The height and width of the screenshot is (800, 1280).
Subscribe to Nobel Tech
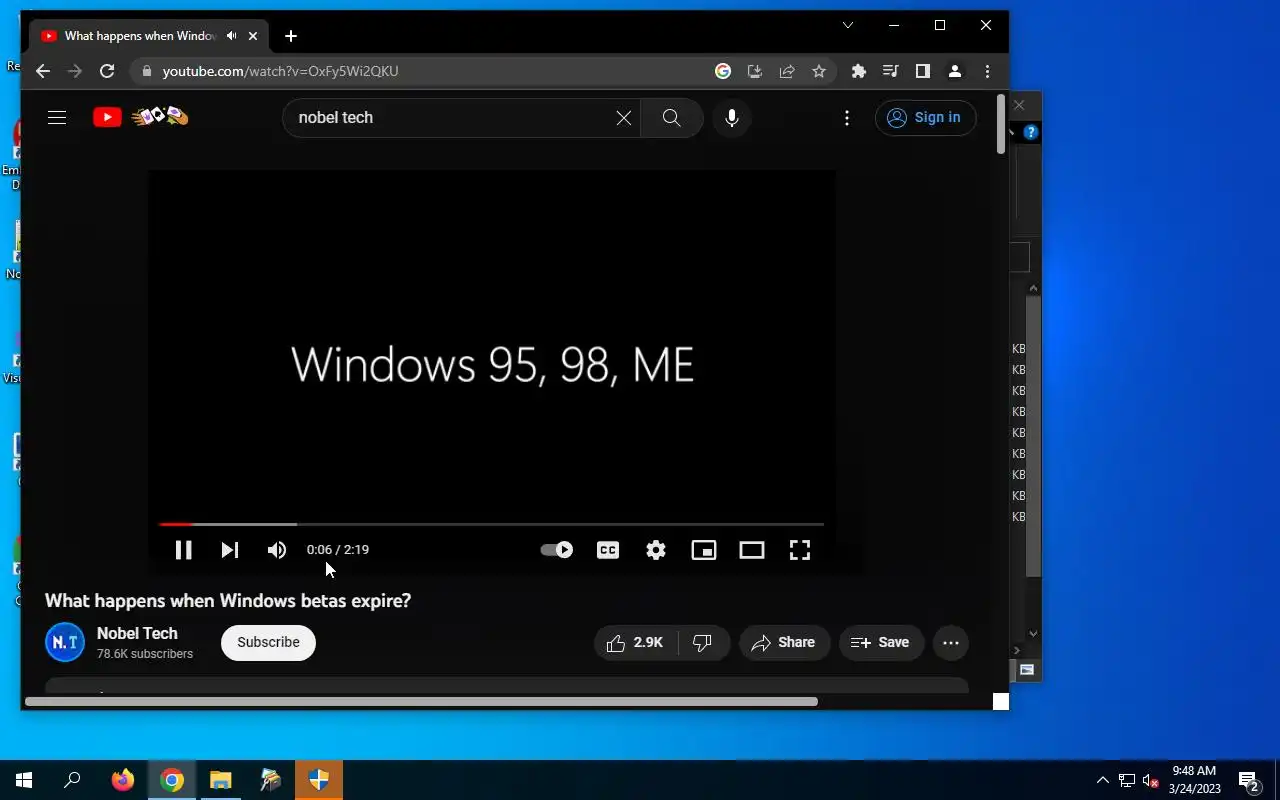pyautogui.click(x=268, y=642)
